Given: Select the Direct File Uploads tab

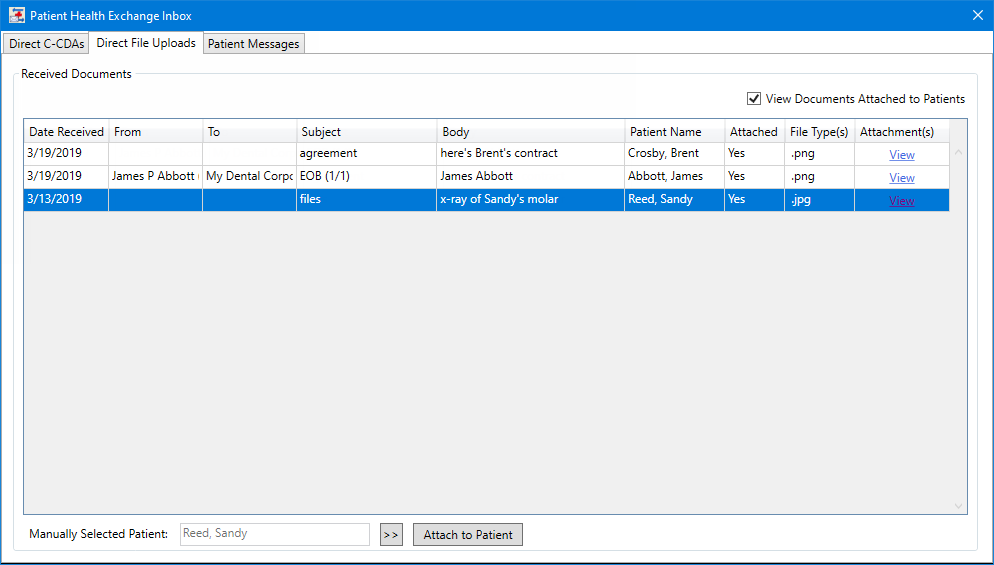Looking at the screenshot, I should pos(146,43).
